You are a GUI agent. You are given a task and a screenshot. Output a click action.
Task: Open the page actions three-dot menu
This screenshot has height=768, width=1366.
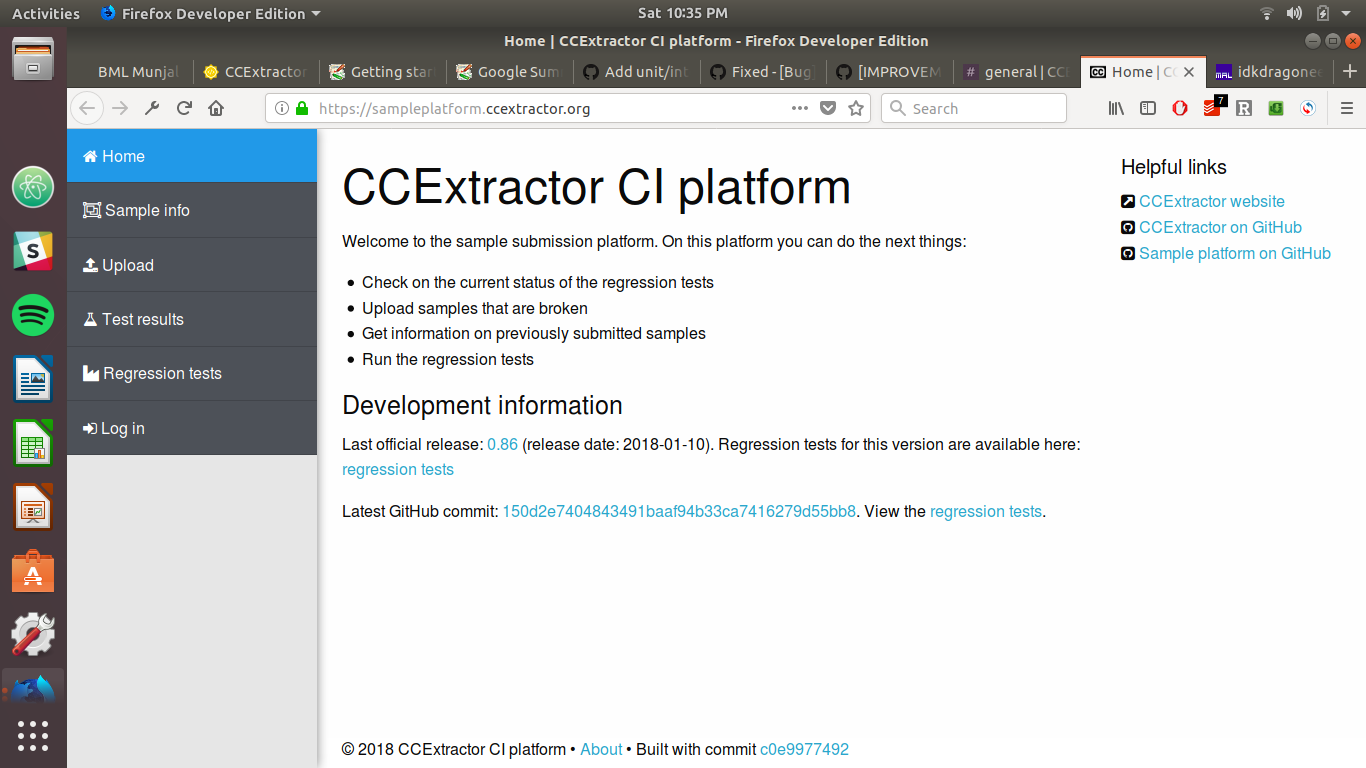point(800,108)
